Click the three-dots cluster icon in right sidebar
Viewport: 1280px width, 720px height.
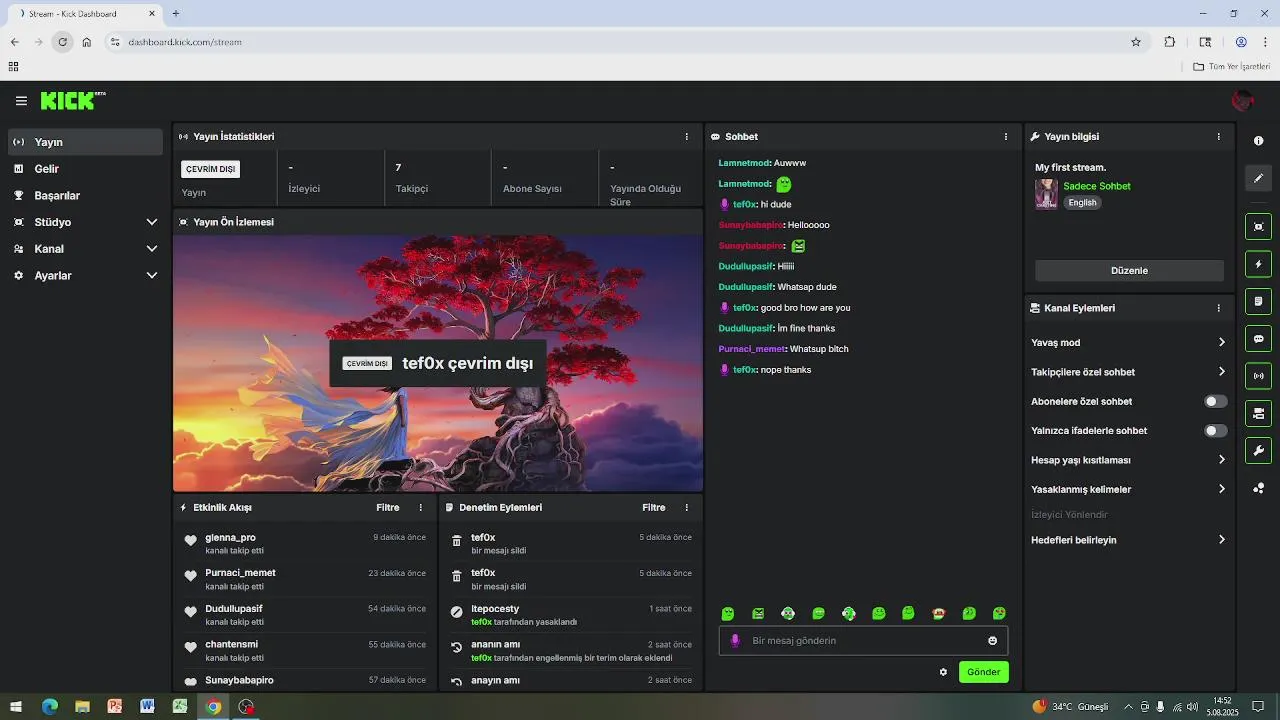click(x=1258, y=488)
